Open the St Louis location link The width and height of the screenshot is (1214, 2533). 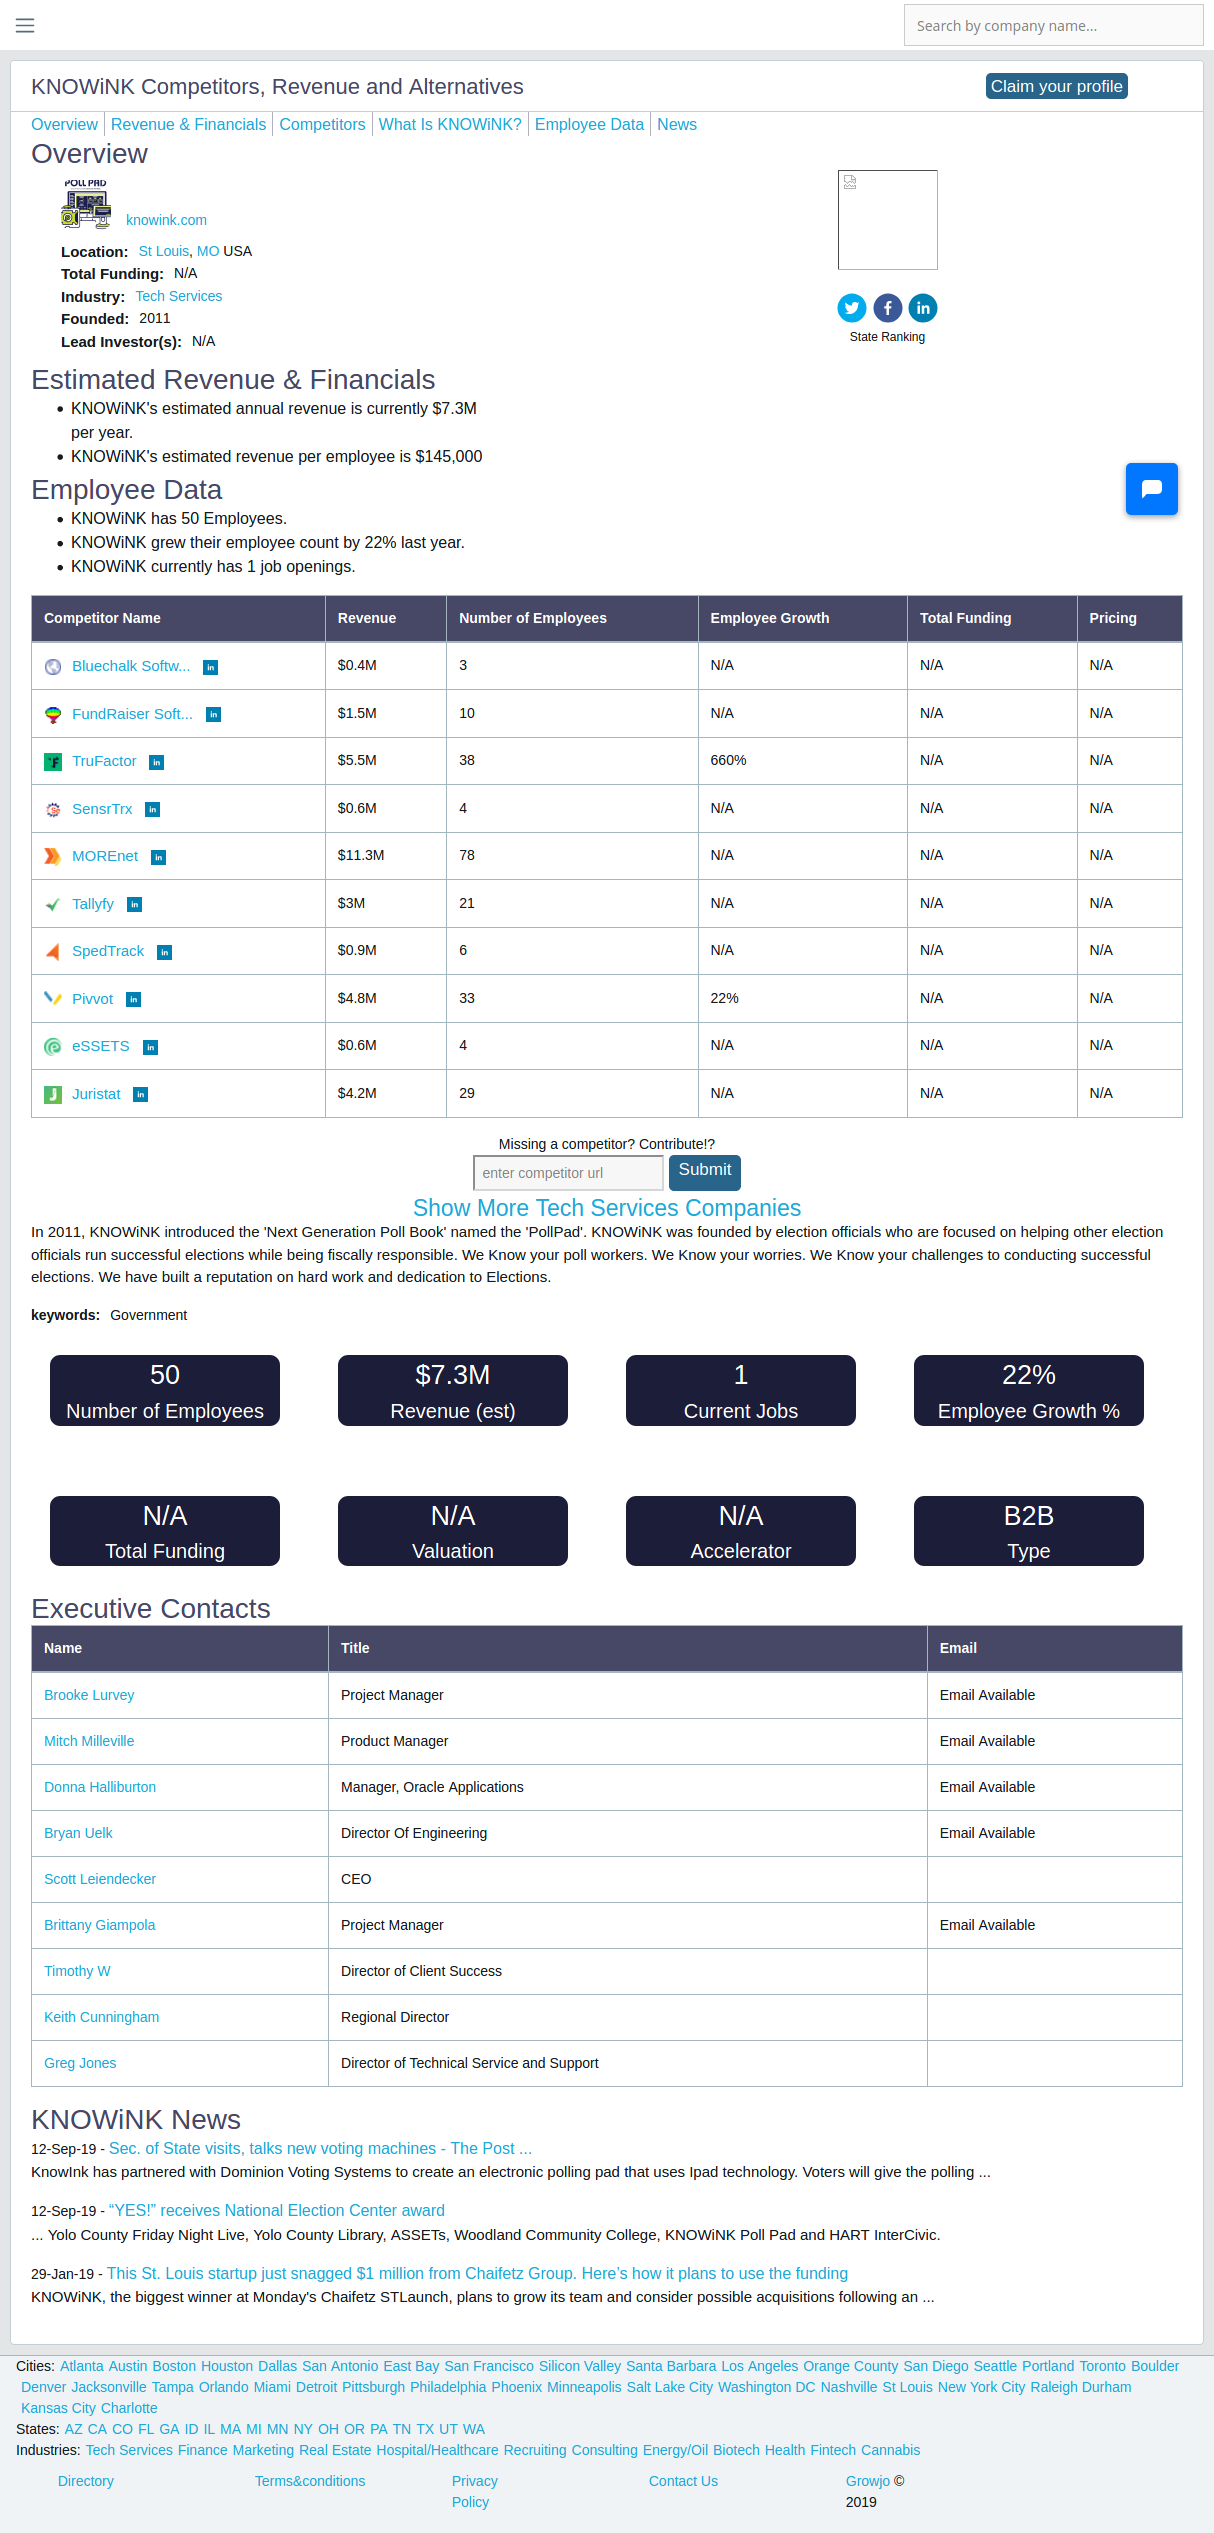(164, 251)
